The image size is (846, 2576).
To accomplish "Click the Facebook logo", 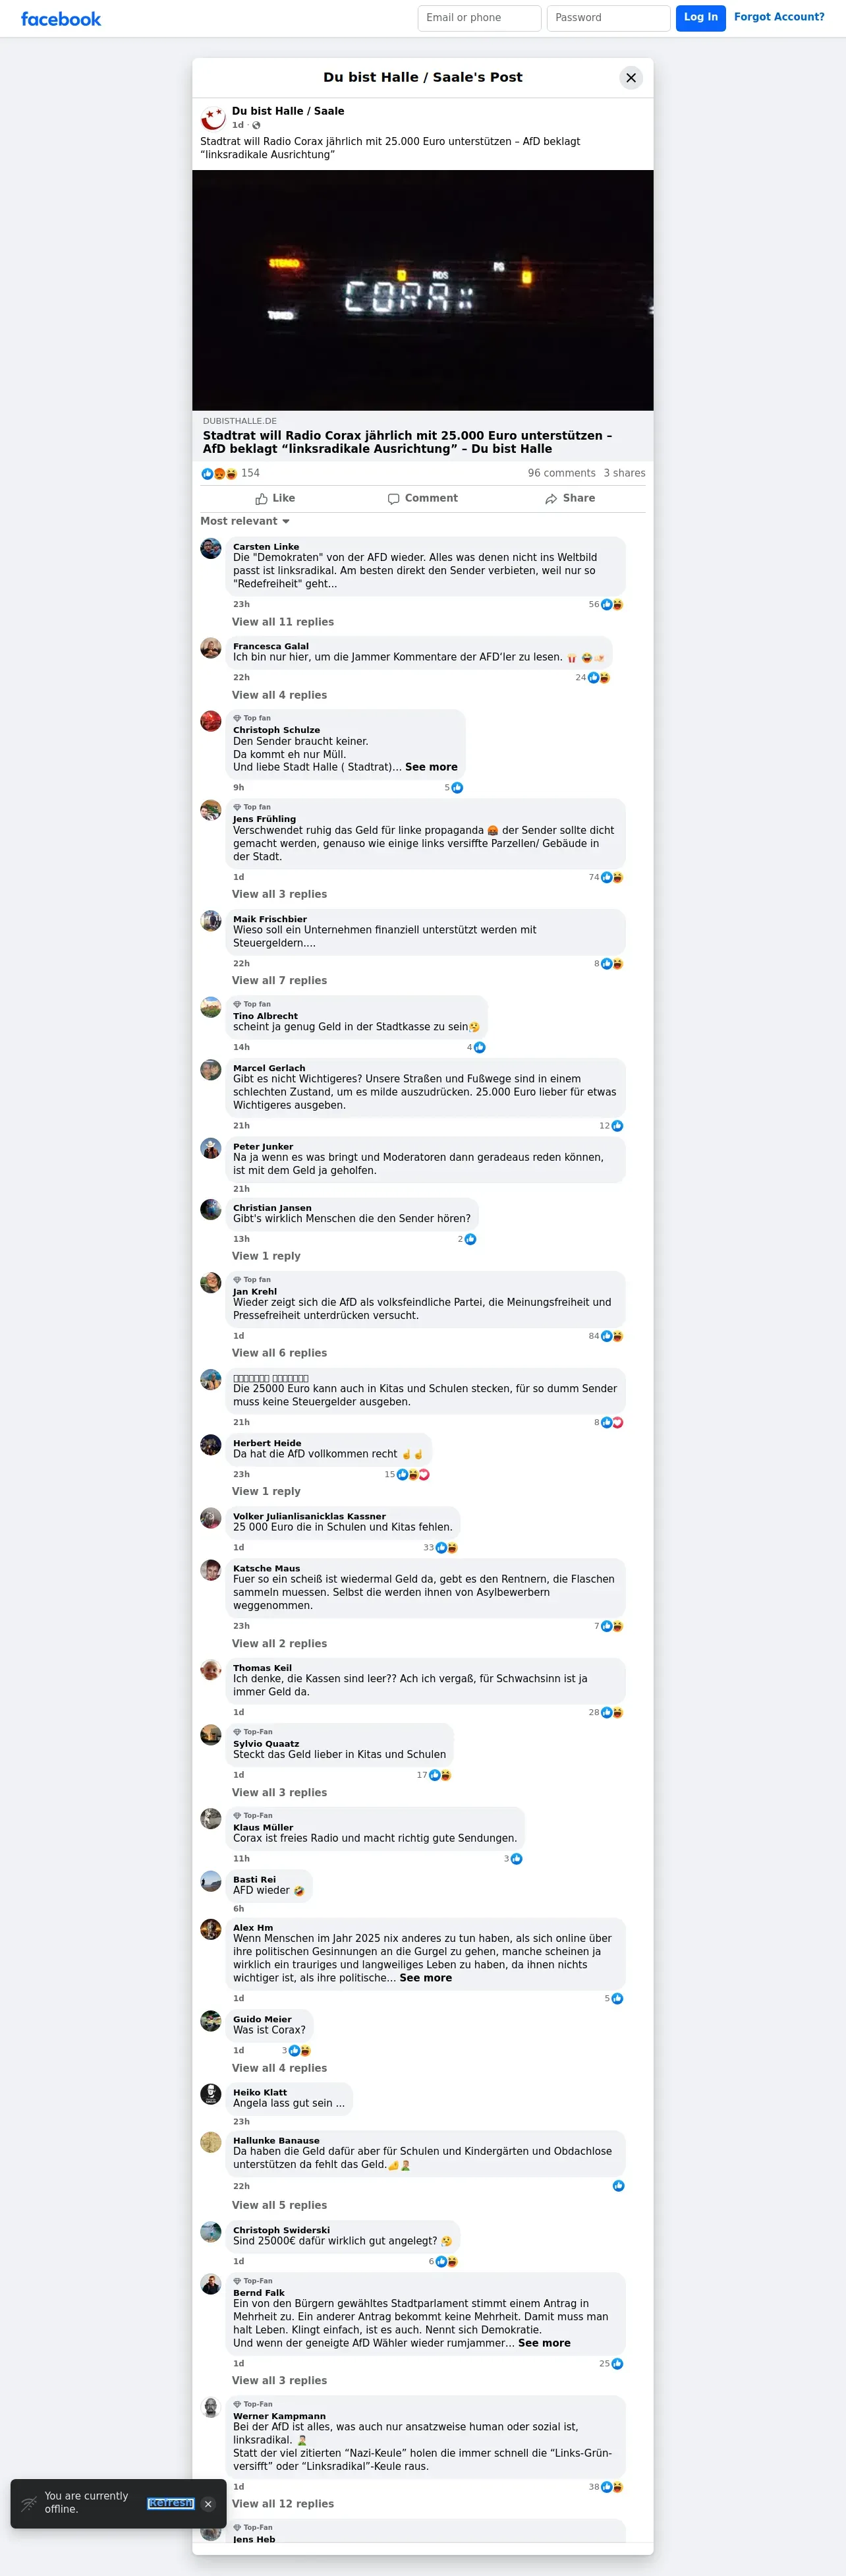I will 61,19.
